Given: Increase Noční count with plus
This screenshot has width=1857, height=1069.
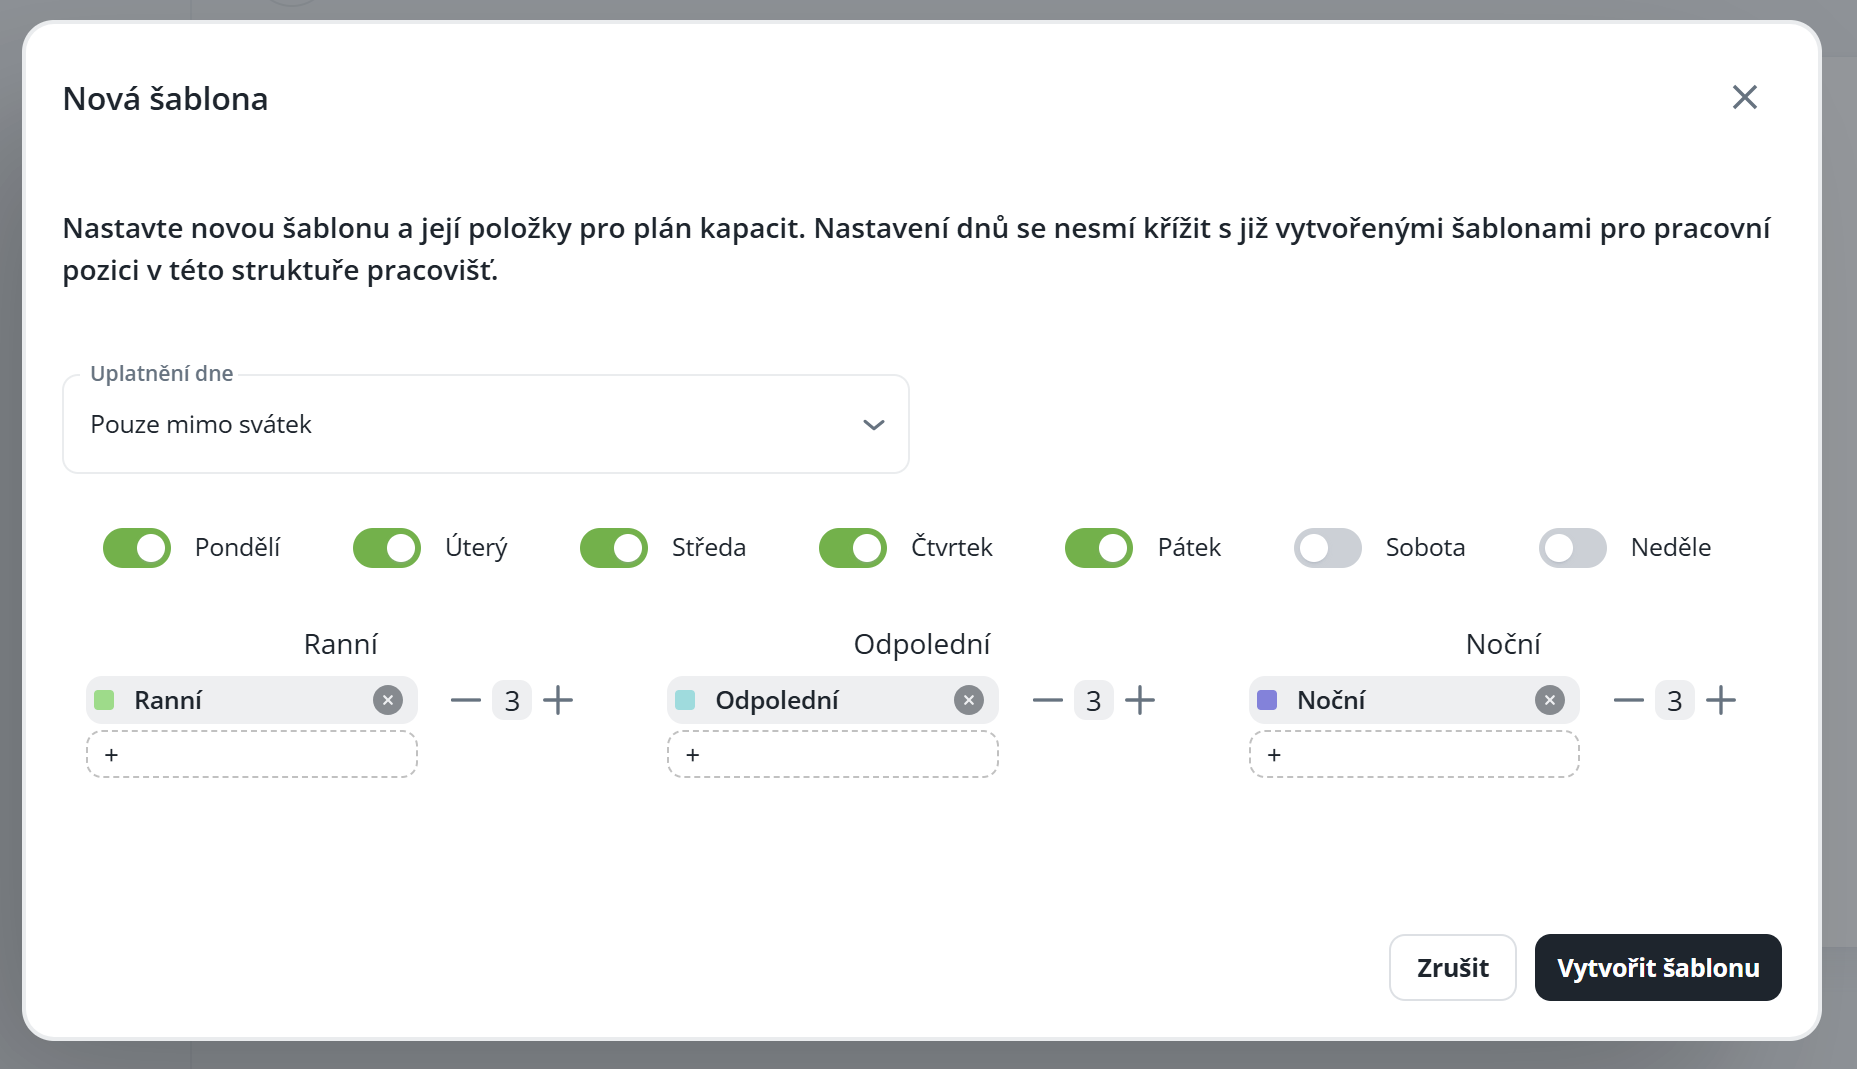Looking at the screenshot, I should (1721, 700).
